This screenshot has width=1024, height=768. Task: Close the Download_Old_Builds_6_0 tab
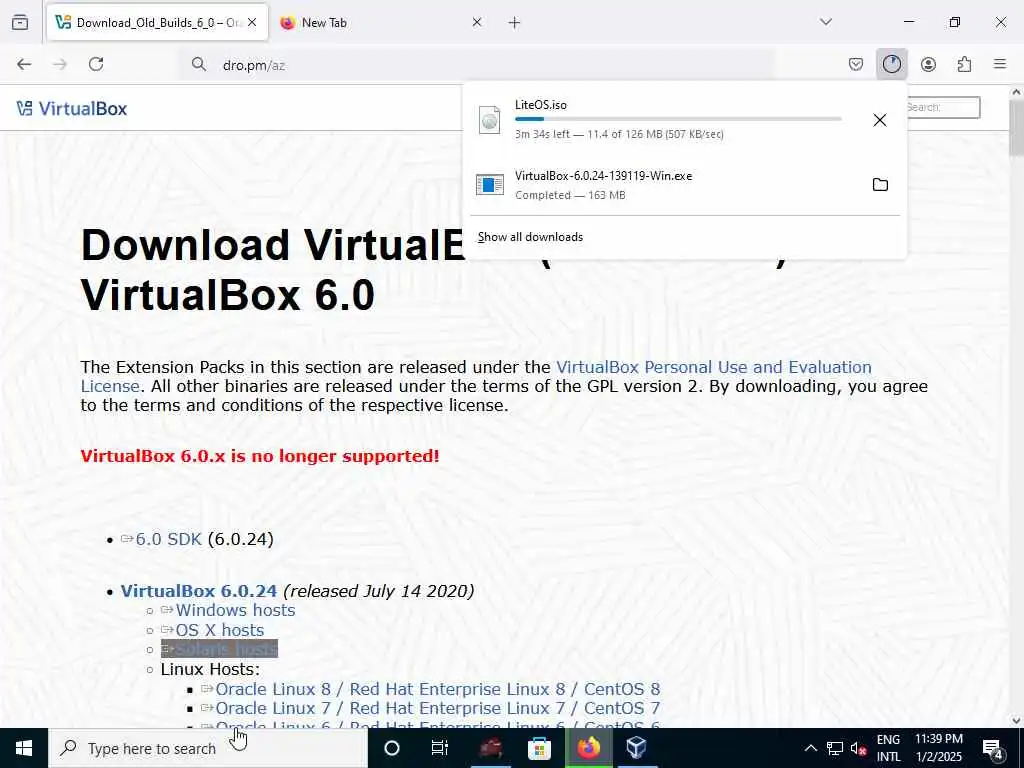point(252,22)
